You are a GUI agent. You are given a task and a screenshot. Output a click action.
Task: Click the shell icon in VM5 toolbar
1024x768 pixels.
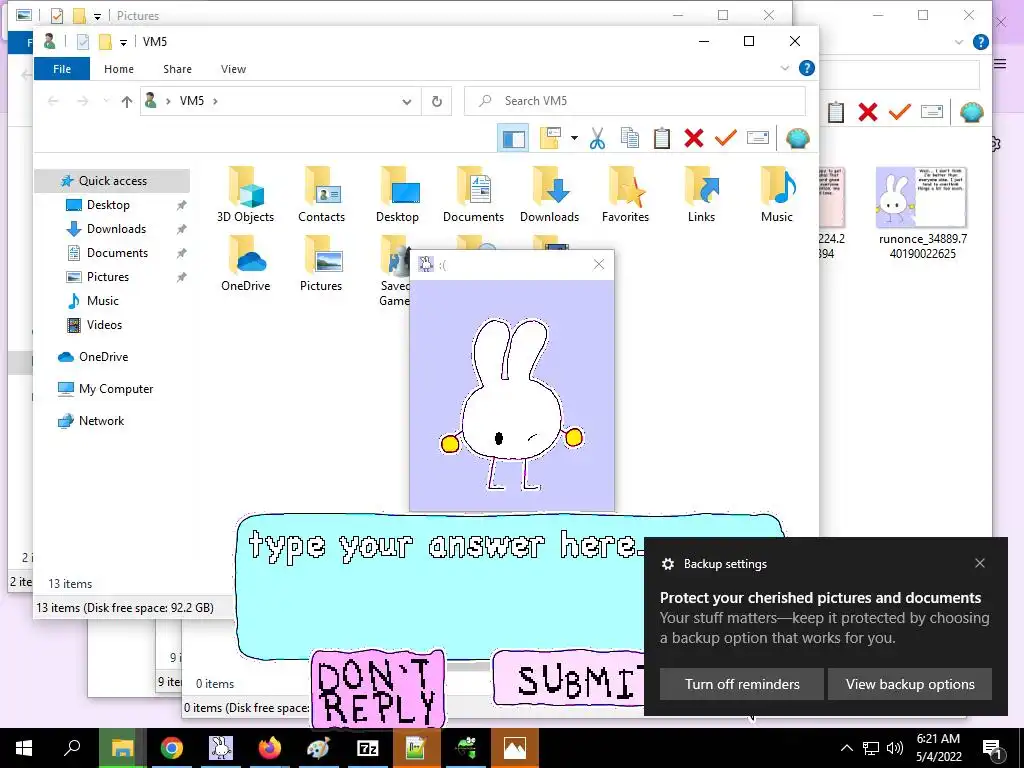click(797, 138)
